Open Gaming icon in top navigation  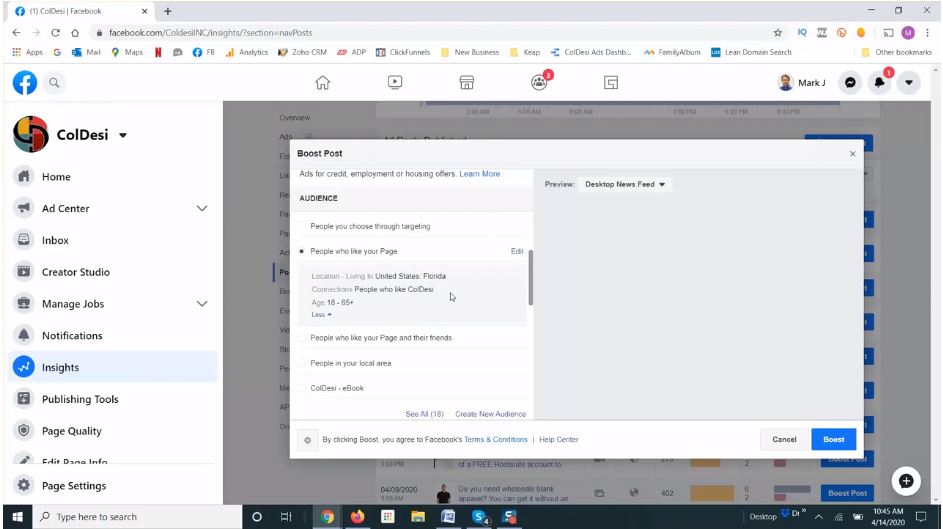610,82
